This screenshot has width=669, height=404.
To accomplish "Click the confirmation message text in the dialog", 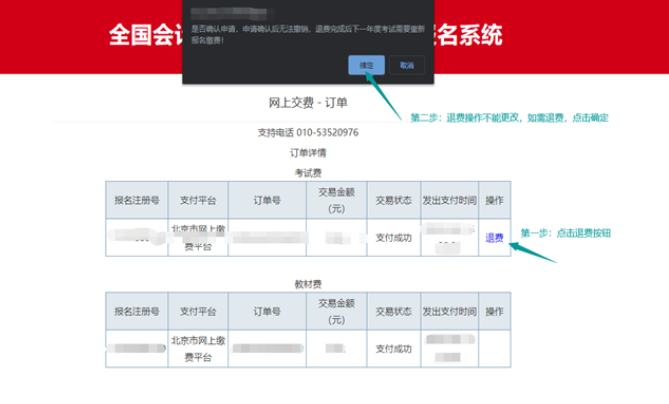I will pyautogui.click(x=305, y=37).
